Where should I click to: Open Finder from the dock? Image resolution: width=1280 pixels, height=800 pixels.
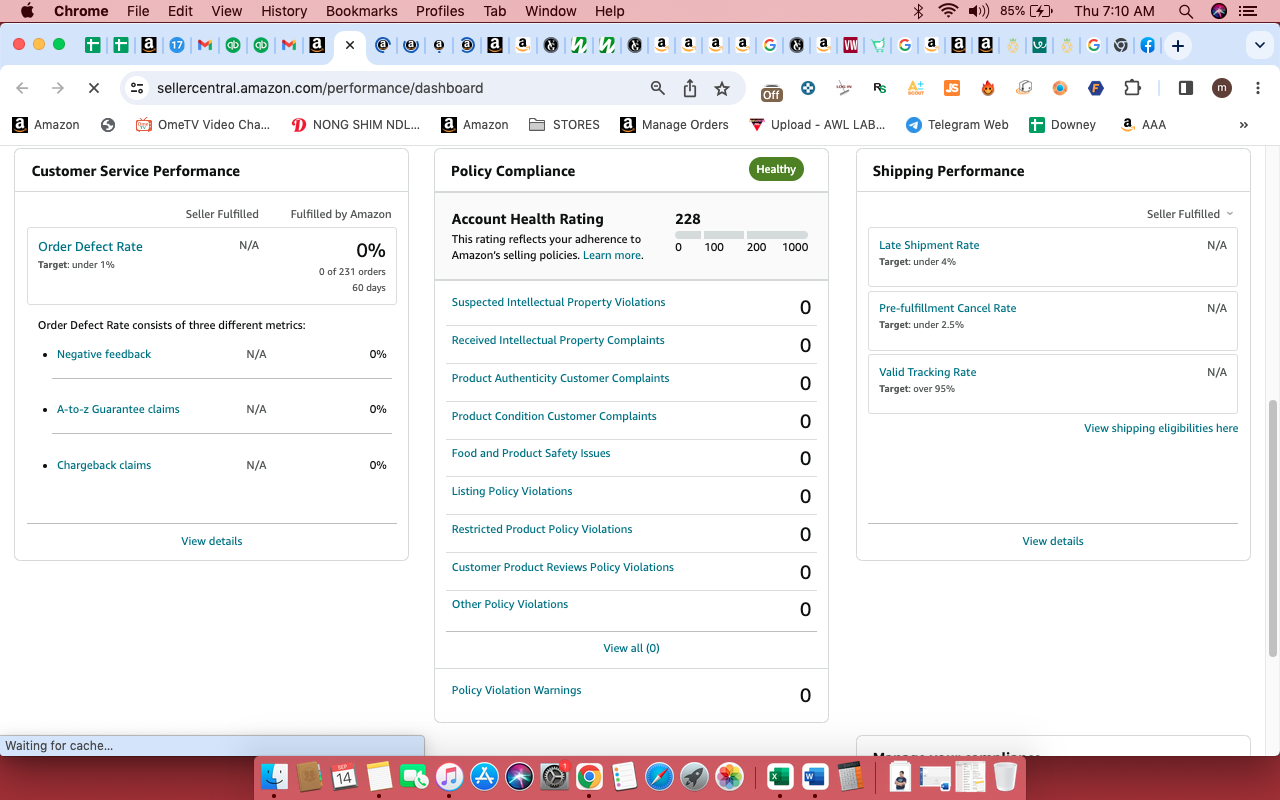tap(274, 776)
